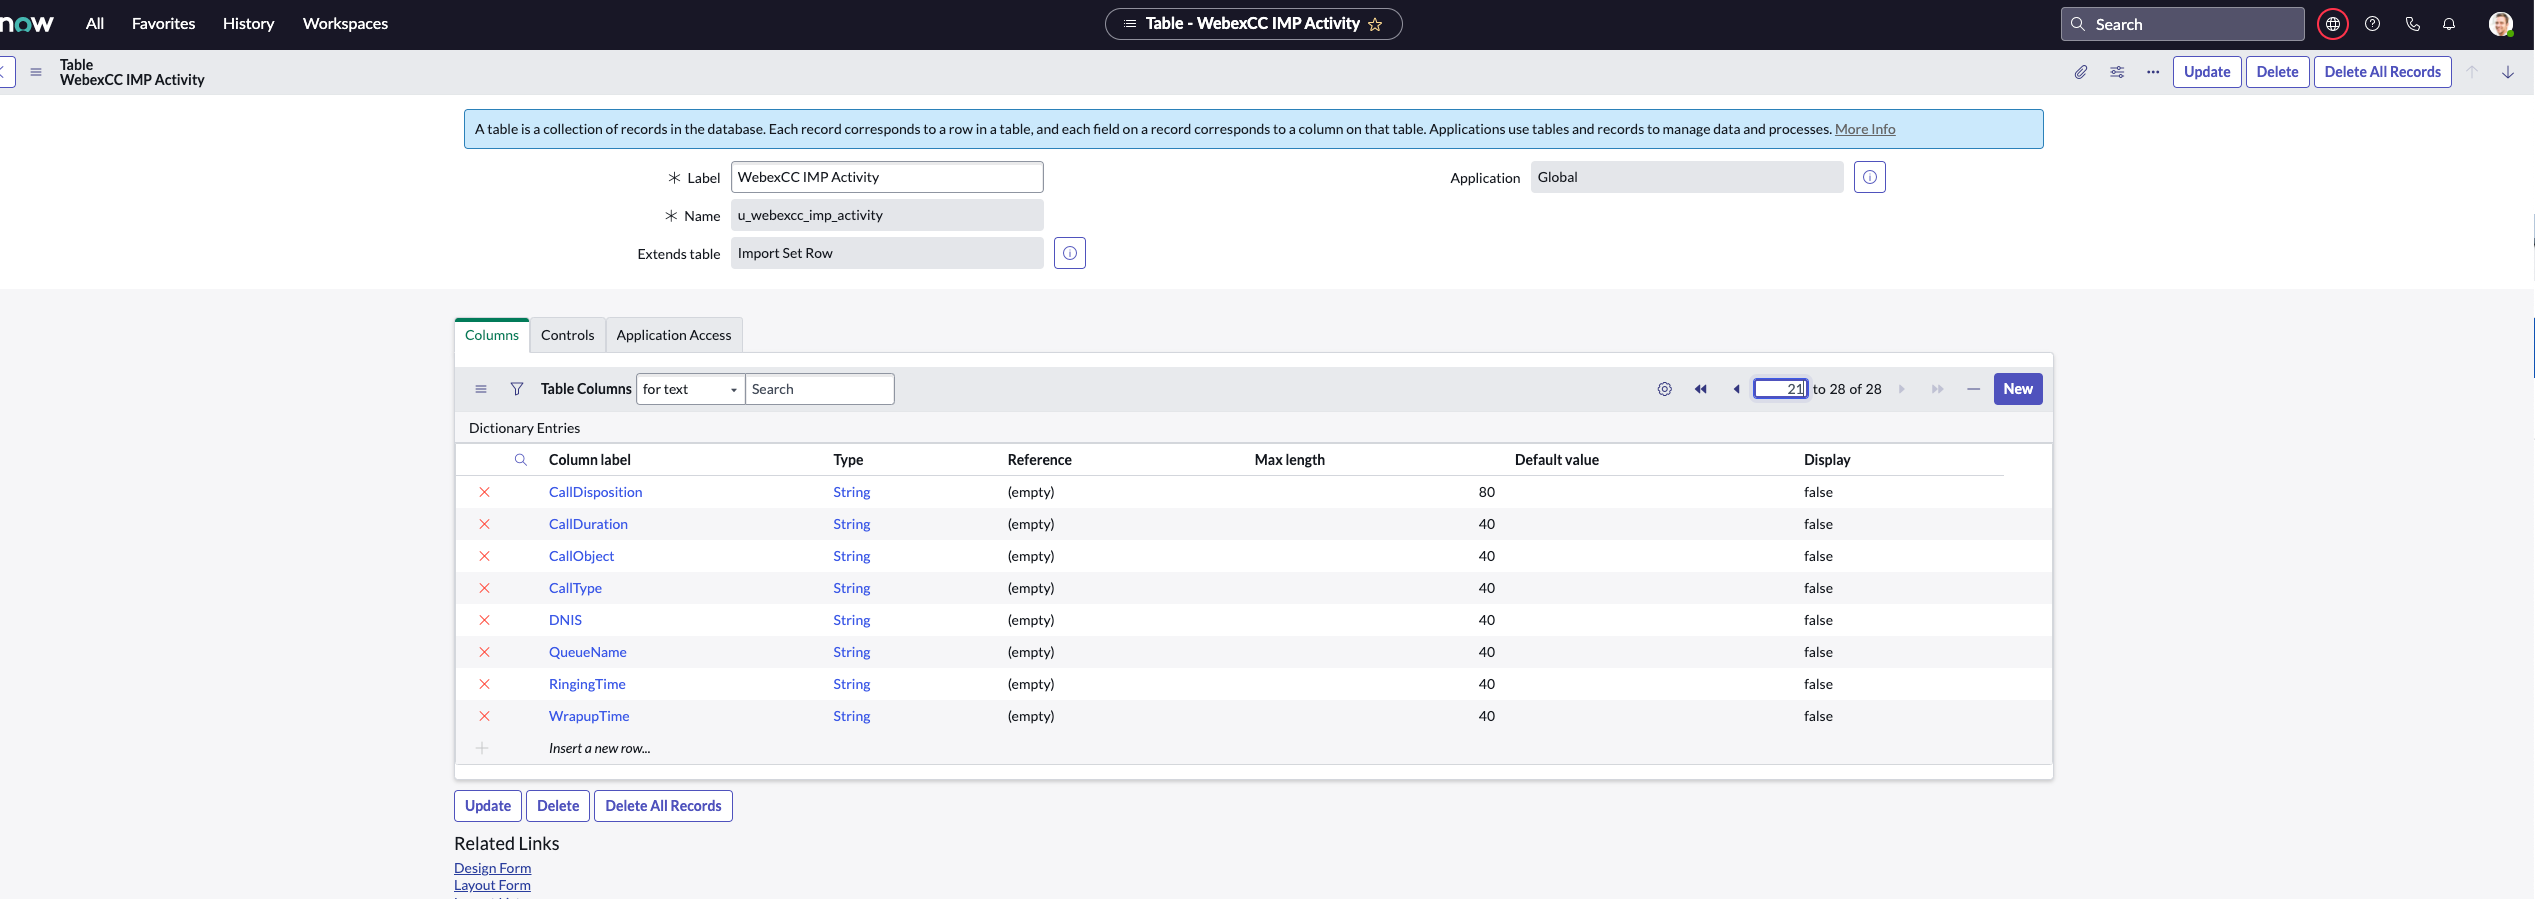The width and height of the screenshot is (2535, 899).
Task: Click the bottom Update button
Action: pyautogui.click(x=488, y=806)
